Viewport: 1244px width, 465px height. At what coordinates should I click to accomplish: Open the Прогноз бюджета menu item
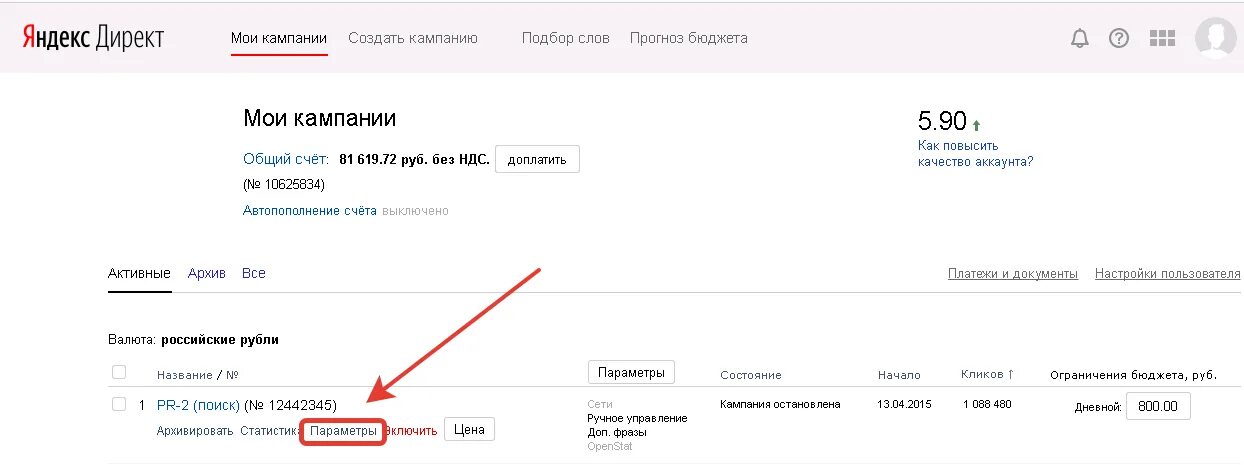click(x=689, y=38)
